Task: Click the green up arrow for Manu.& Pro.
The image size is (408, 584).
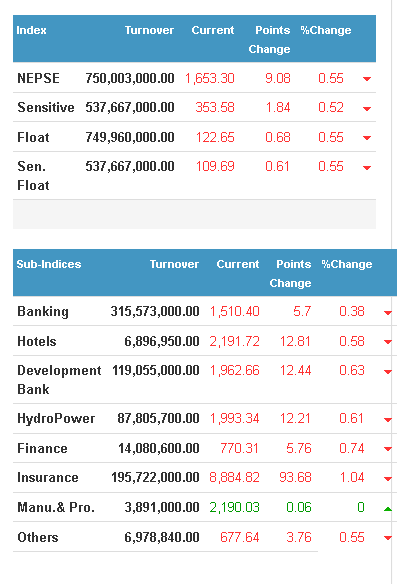Action: pyautogui.click(x=388, y=508)
